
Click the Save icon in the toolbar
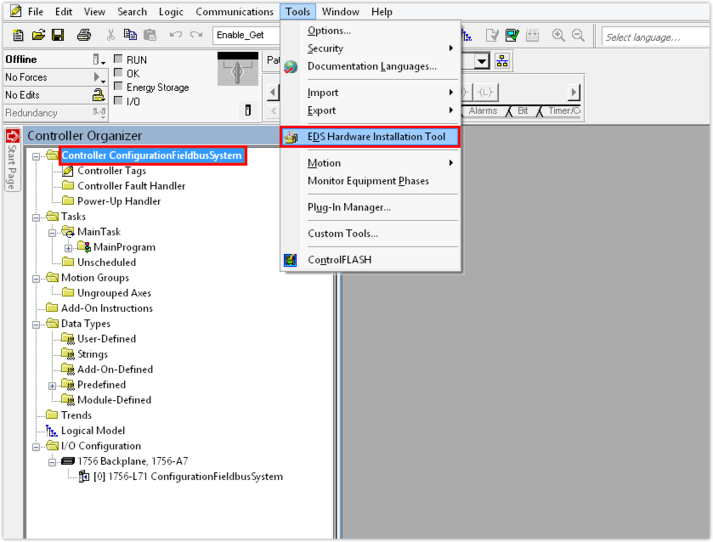tap(58, 36)
